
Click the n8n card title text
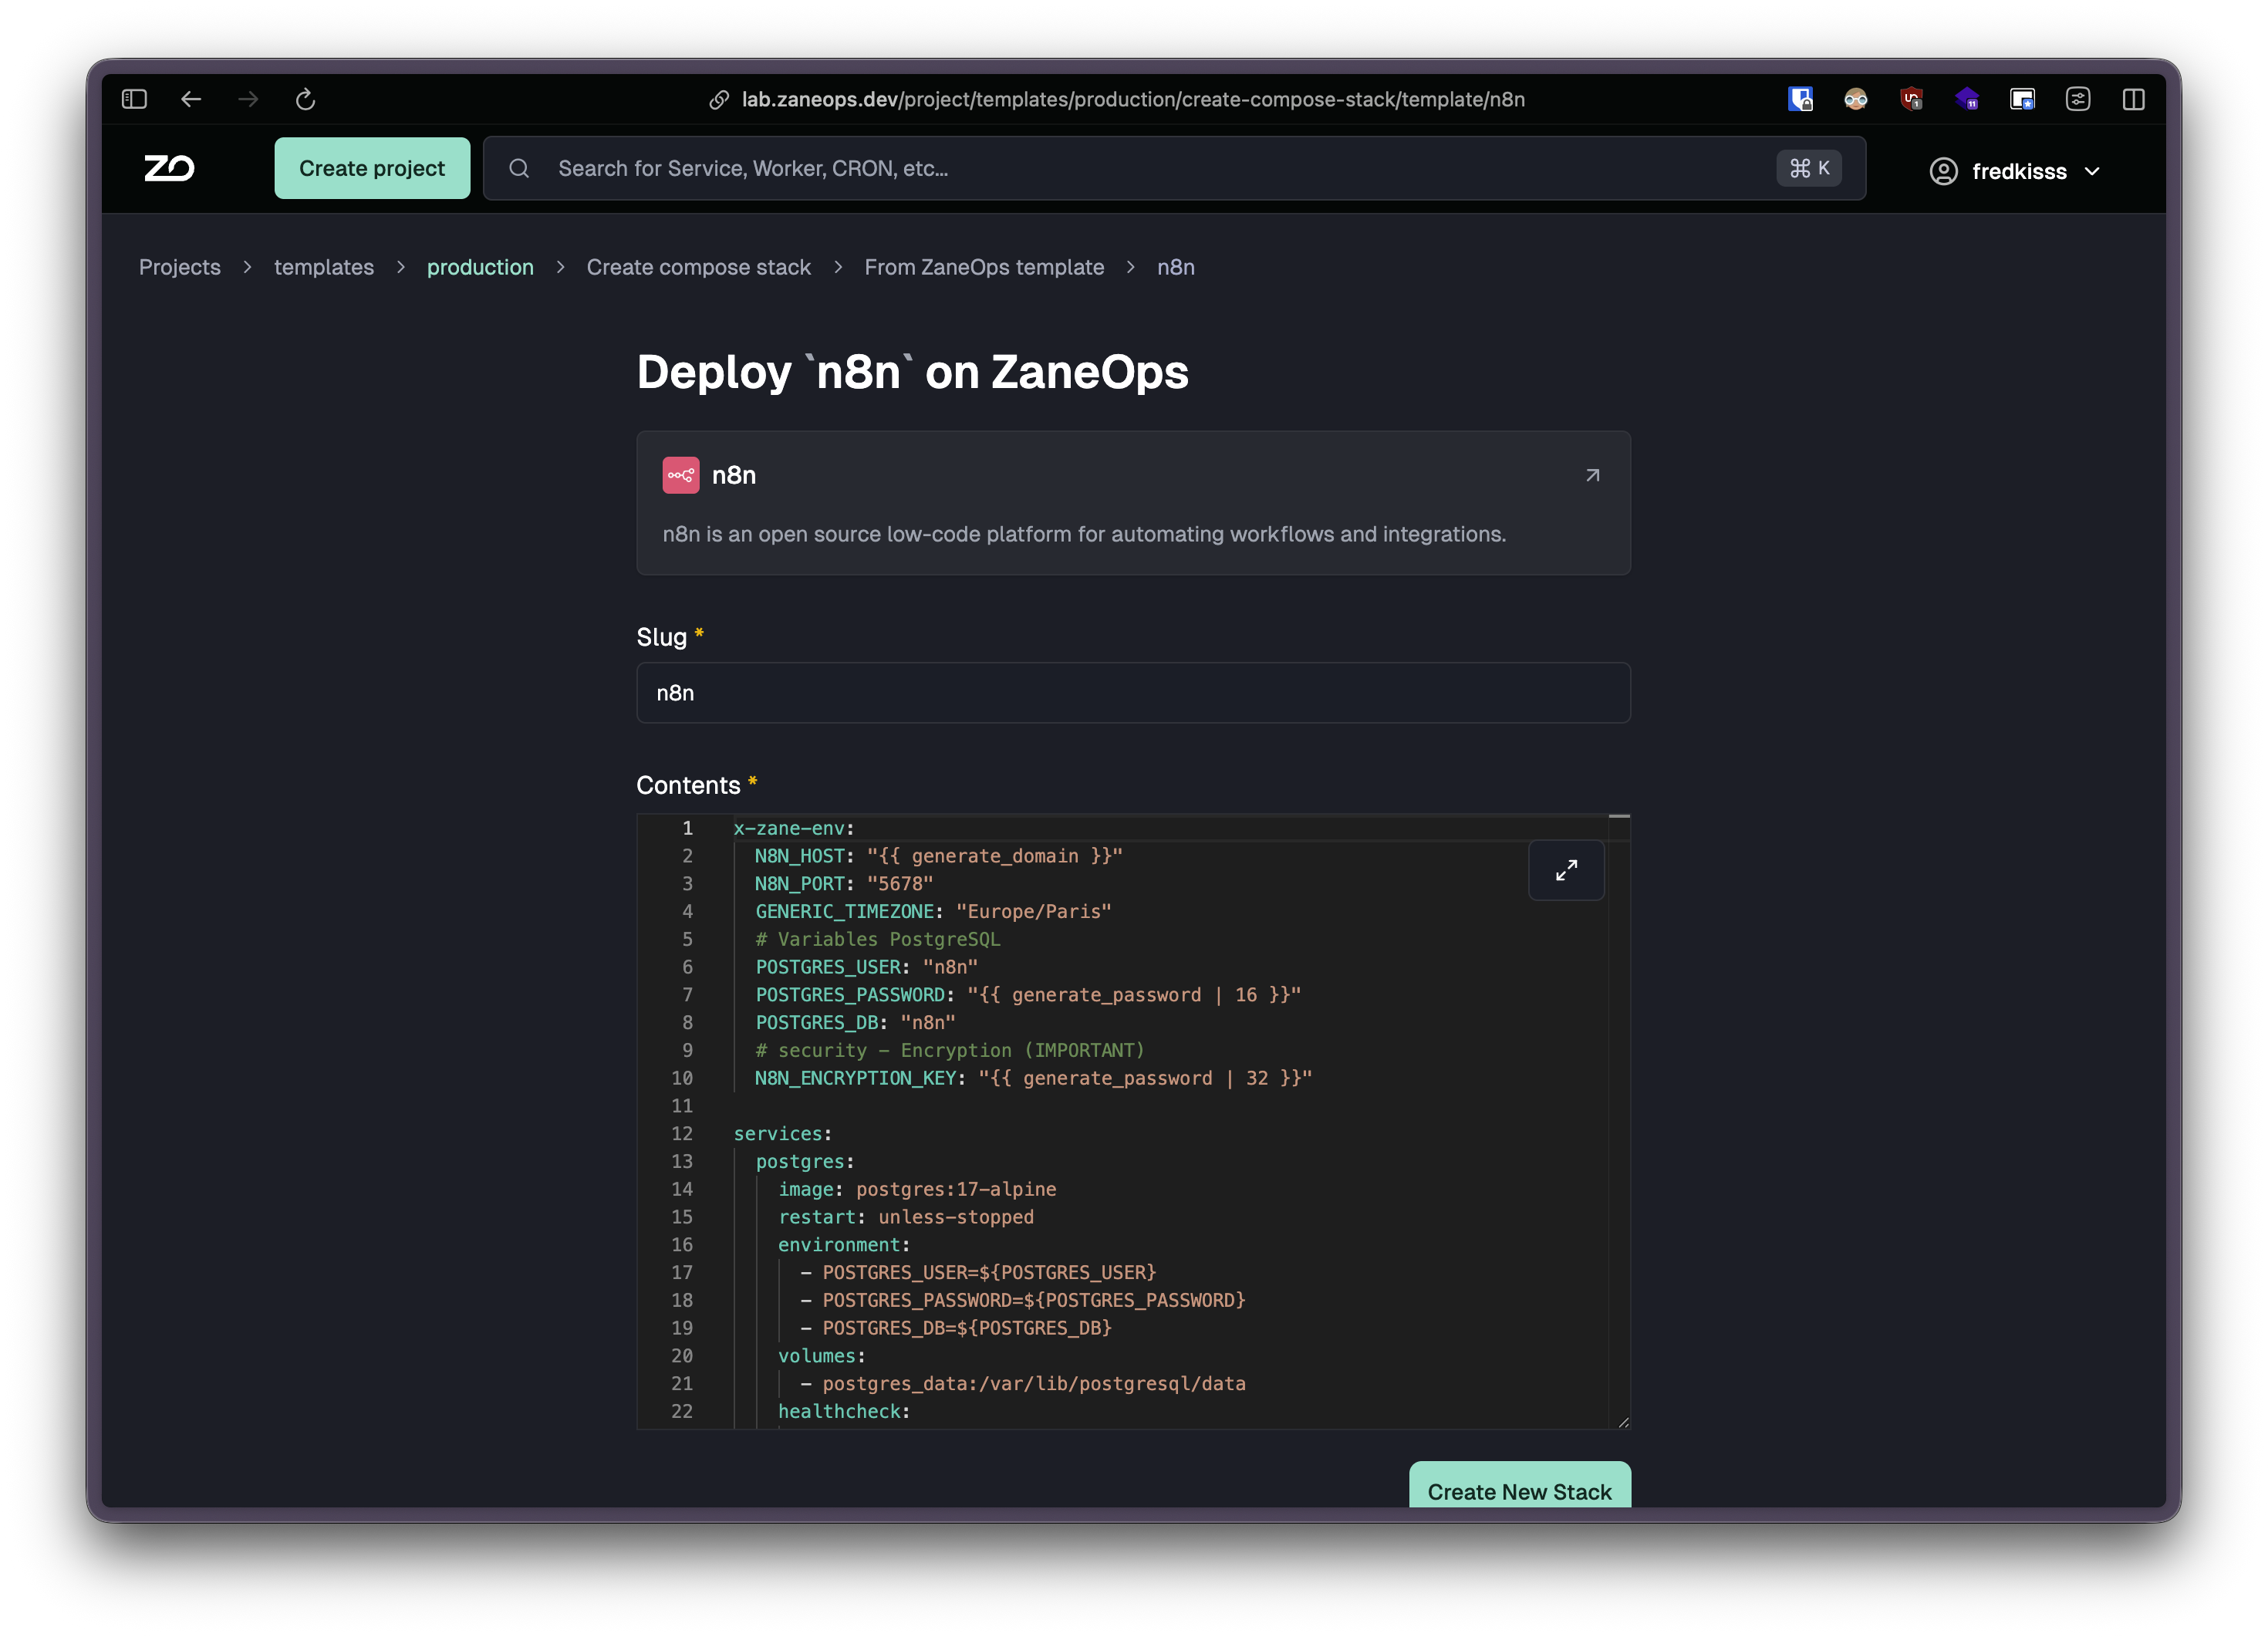(734, 475)
